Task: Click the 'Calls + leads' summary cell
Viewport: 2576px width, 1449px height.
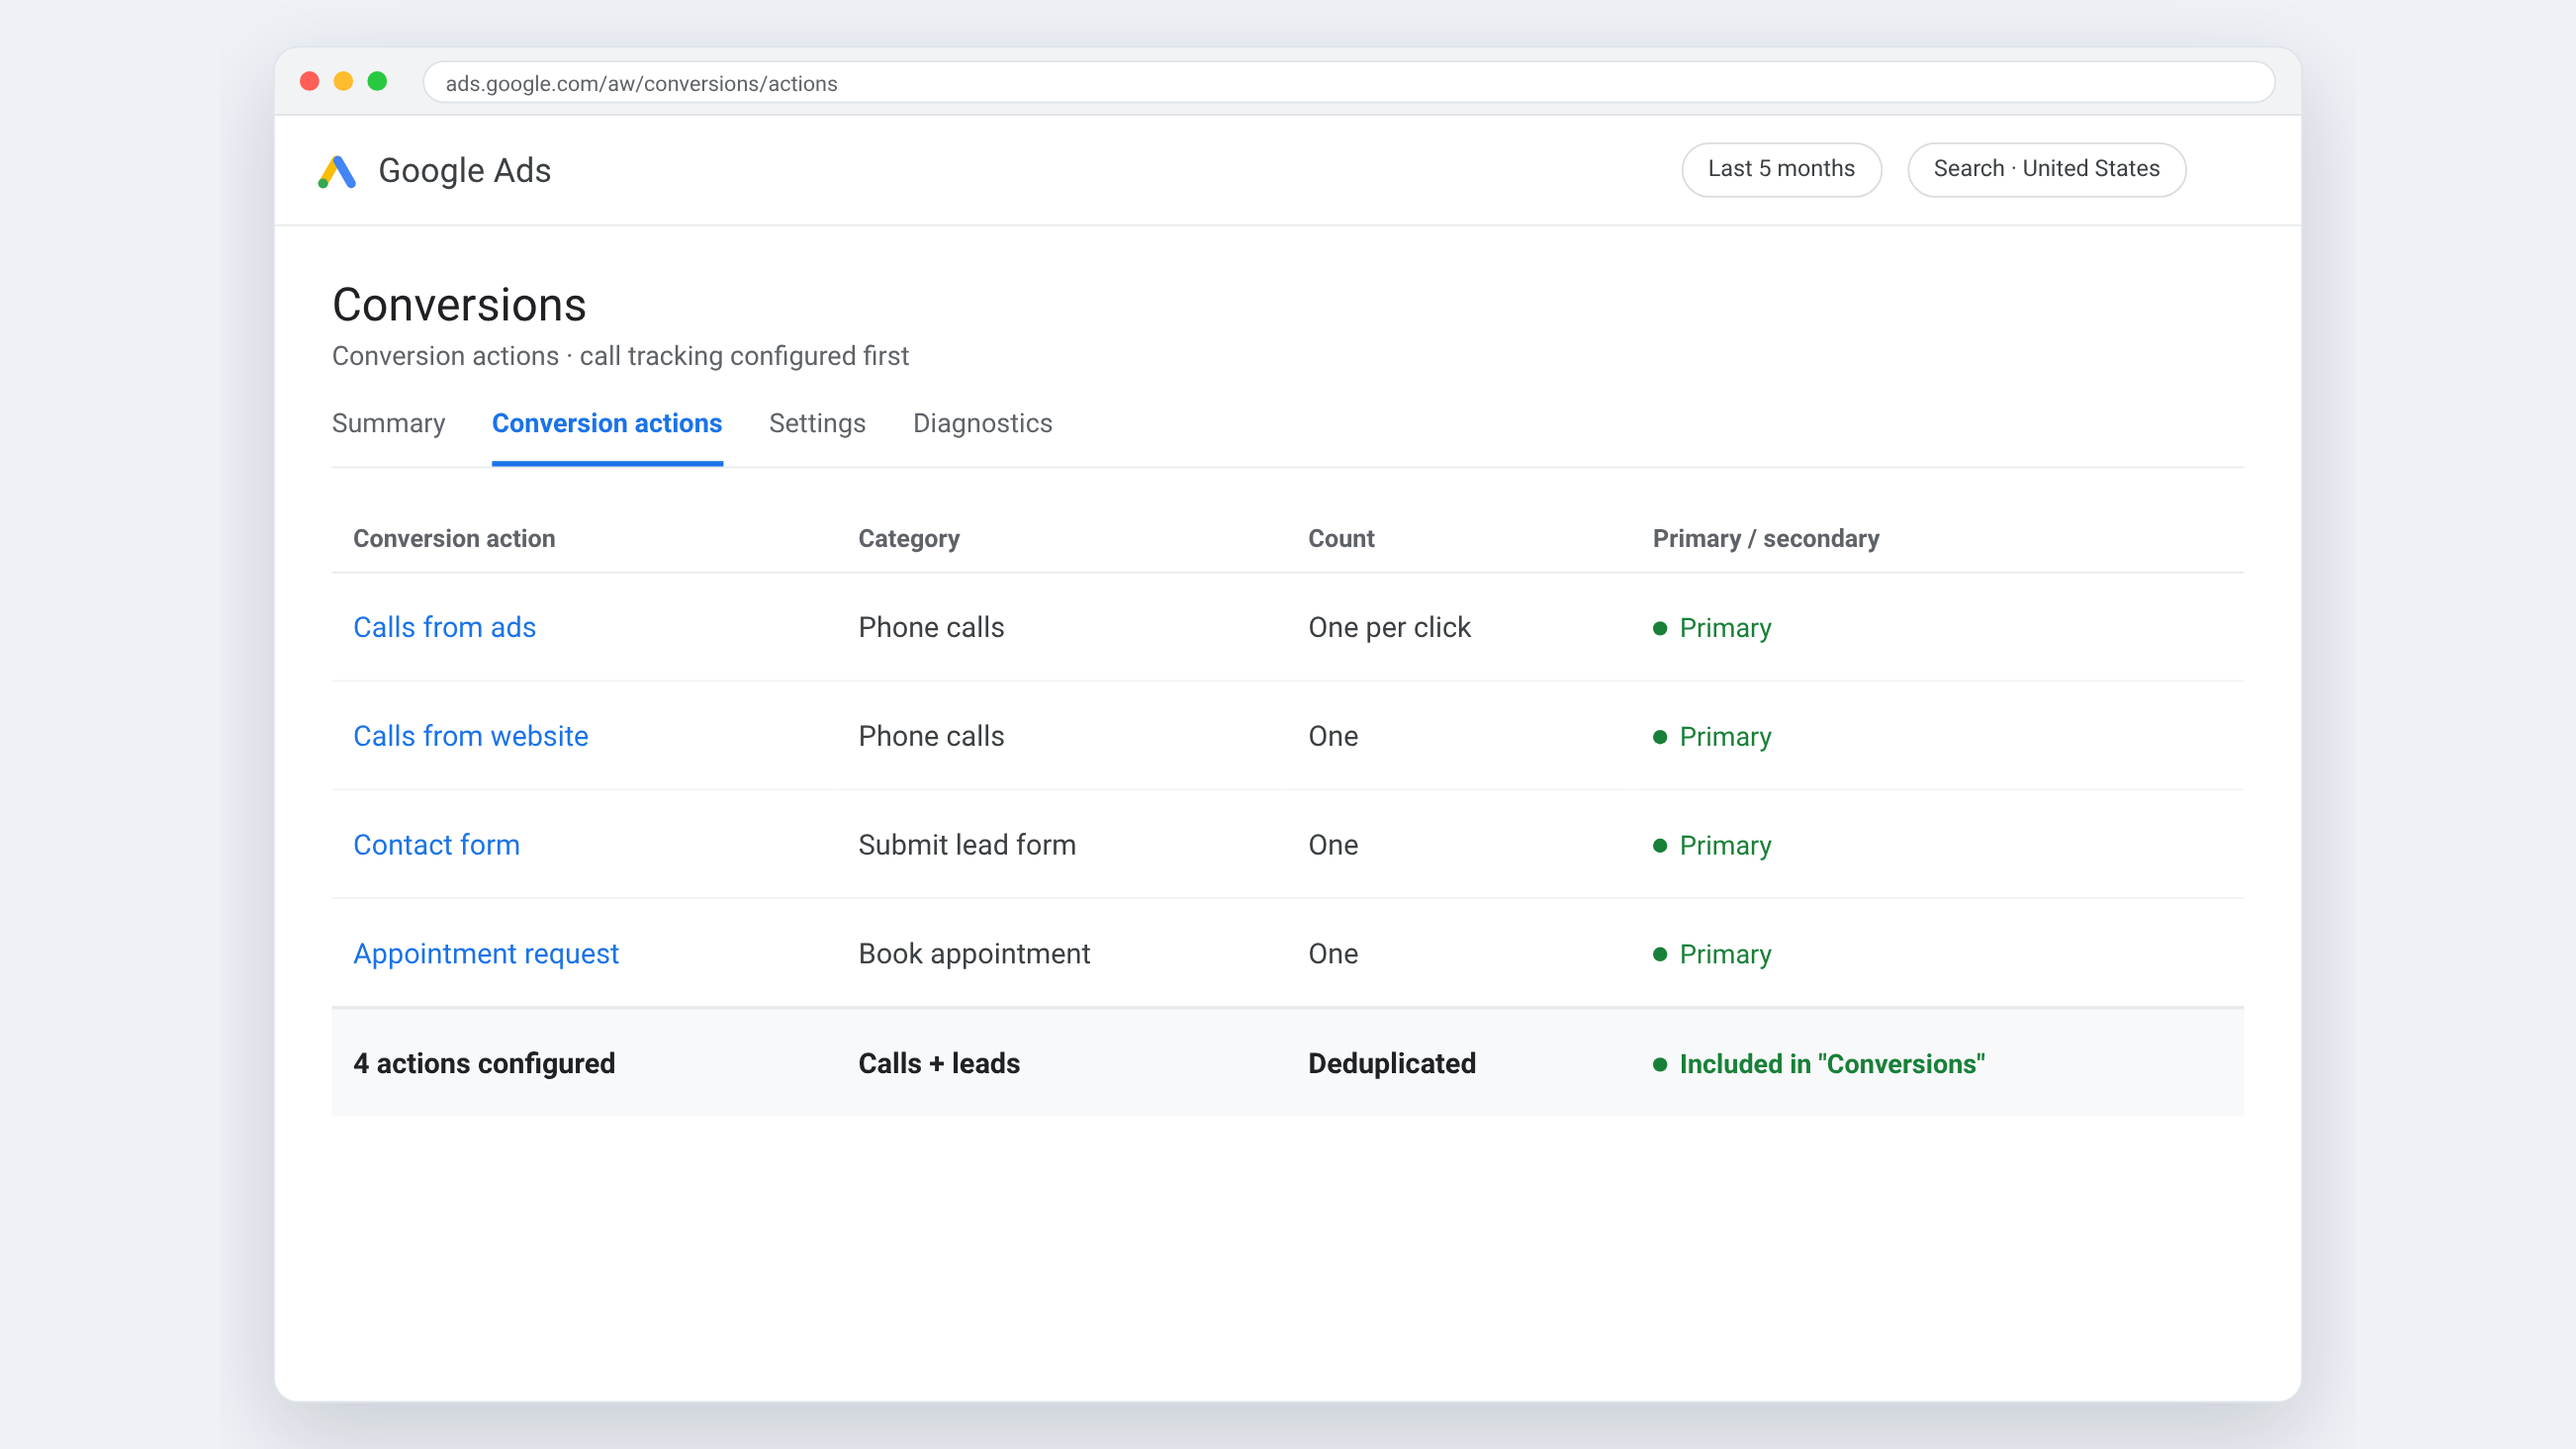Action: click(x=939, y=1063)
